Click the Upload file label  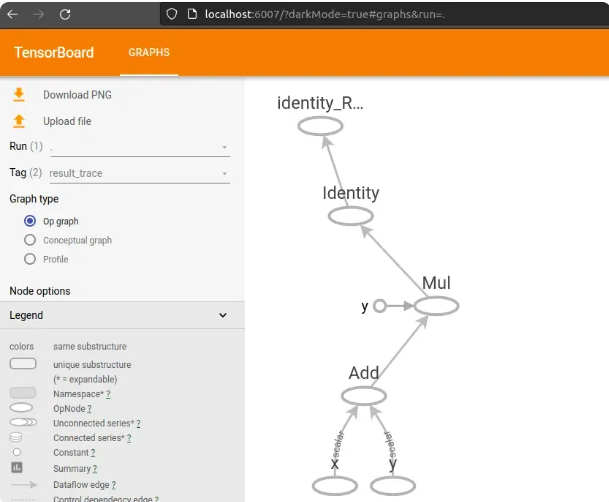[67, 121]
